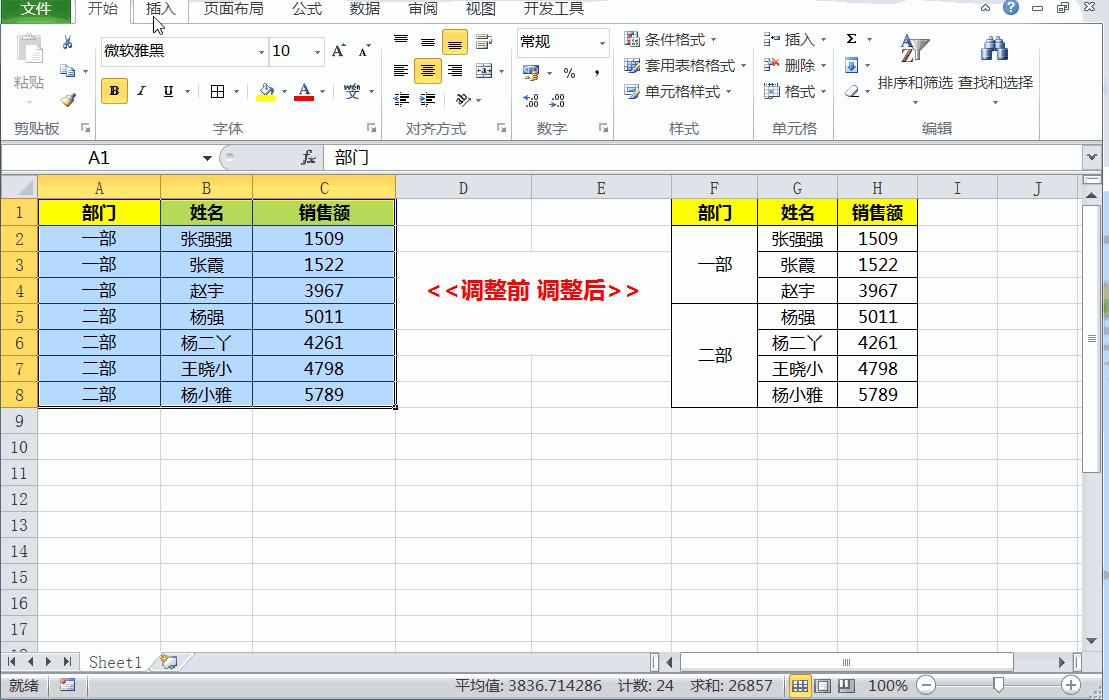Screen dimensions: 1109x700
Task: Click the 粘贴 (Paste) button
Action: coord(29,60)
